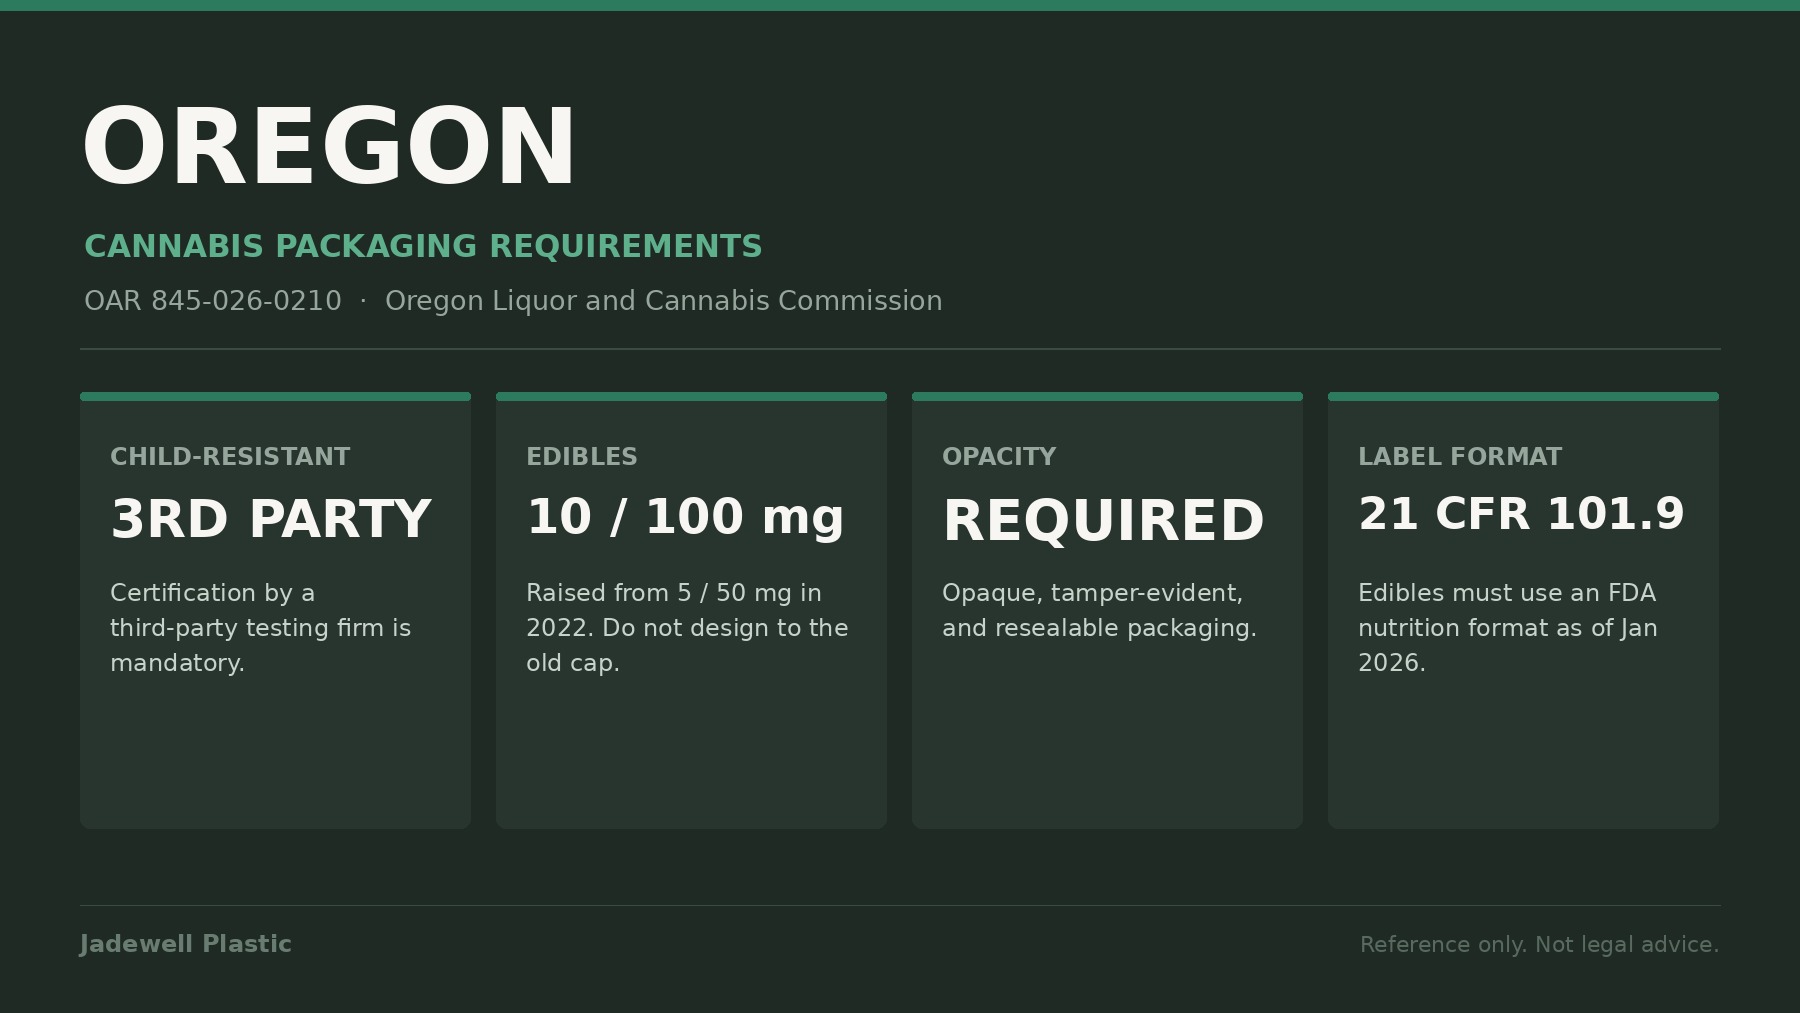
Task: Click the OAR 845-026-0210 rule reference
Action: click(x=213, y=301)
